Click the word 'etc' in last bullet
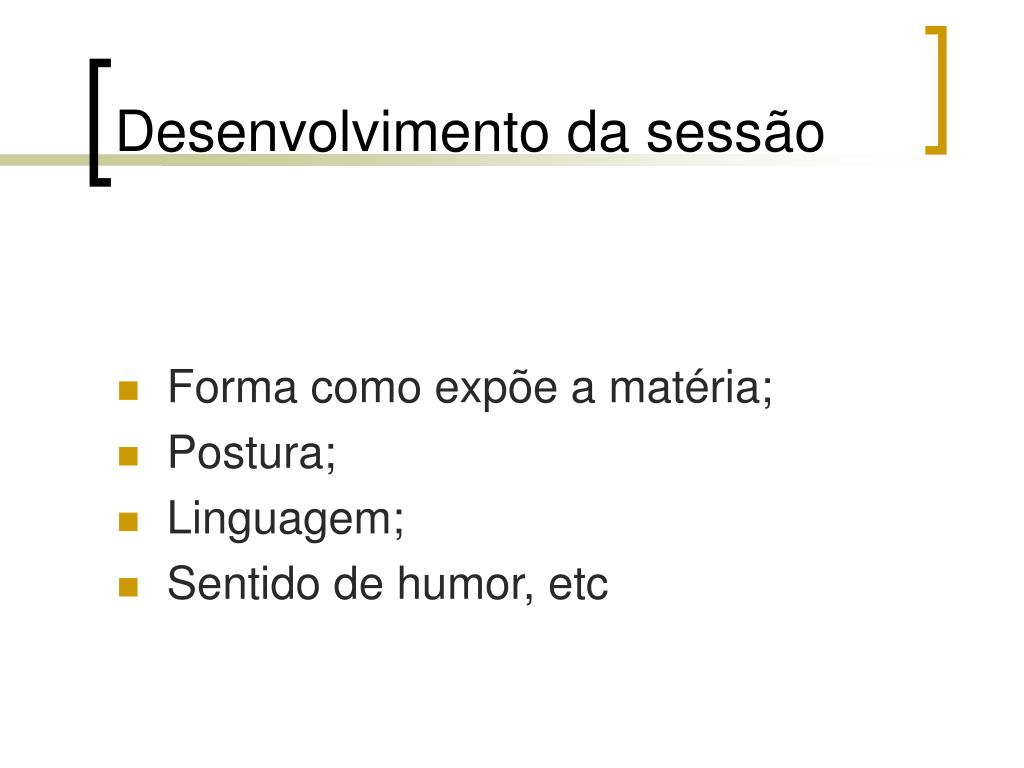The height and width of the screenshot is (768, 1024). coord(579,585)
